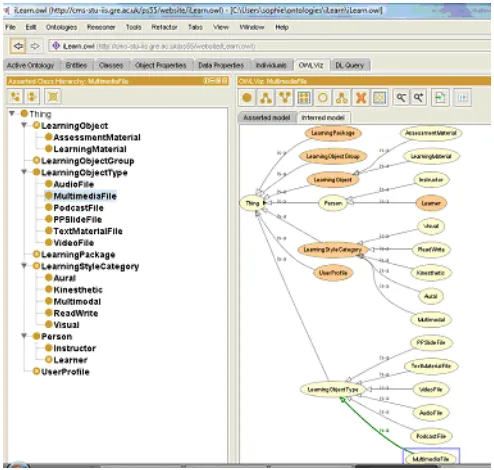This screenshot has width=494, height=470.
Task: Add a sibling class in the hierarchy
Action: (32, 97)
